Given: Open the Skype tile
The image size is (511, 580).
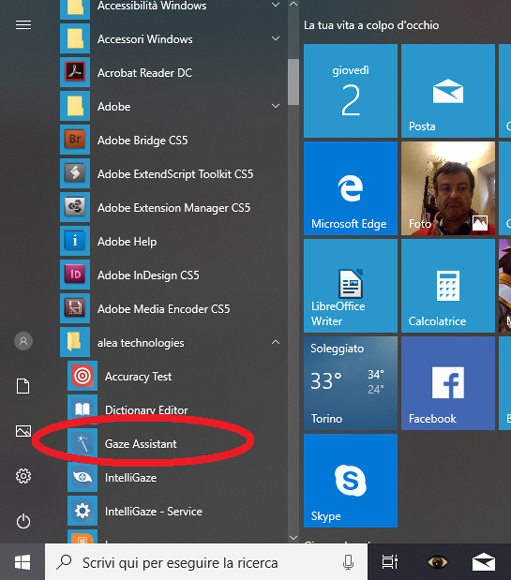Looking at the screenshot, I should 350,480.
